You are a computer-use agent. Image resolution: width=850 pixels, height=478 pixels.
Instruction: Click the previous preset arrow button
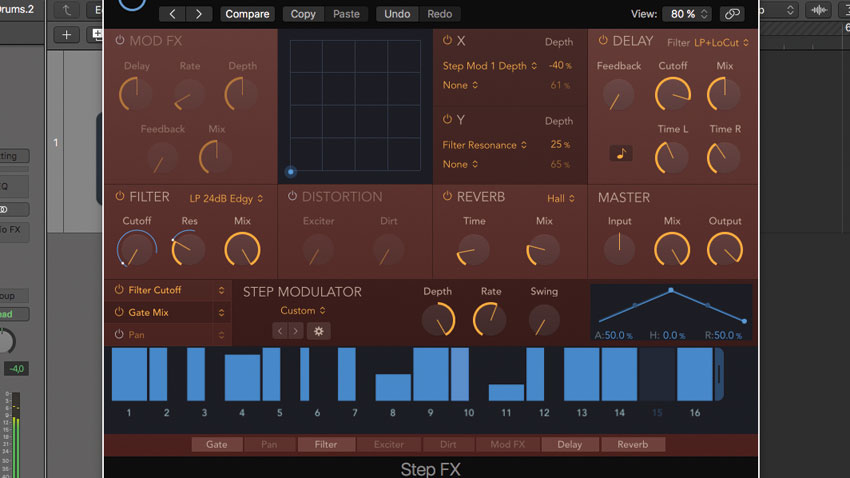[172, 14]
